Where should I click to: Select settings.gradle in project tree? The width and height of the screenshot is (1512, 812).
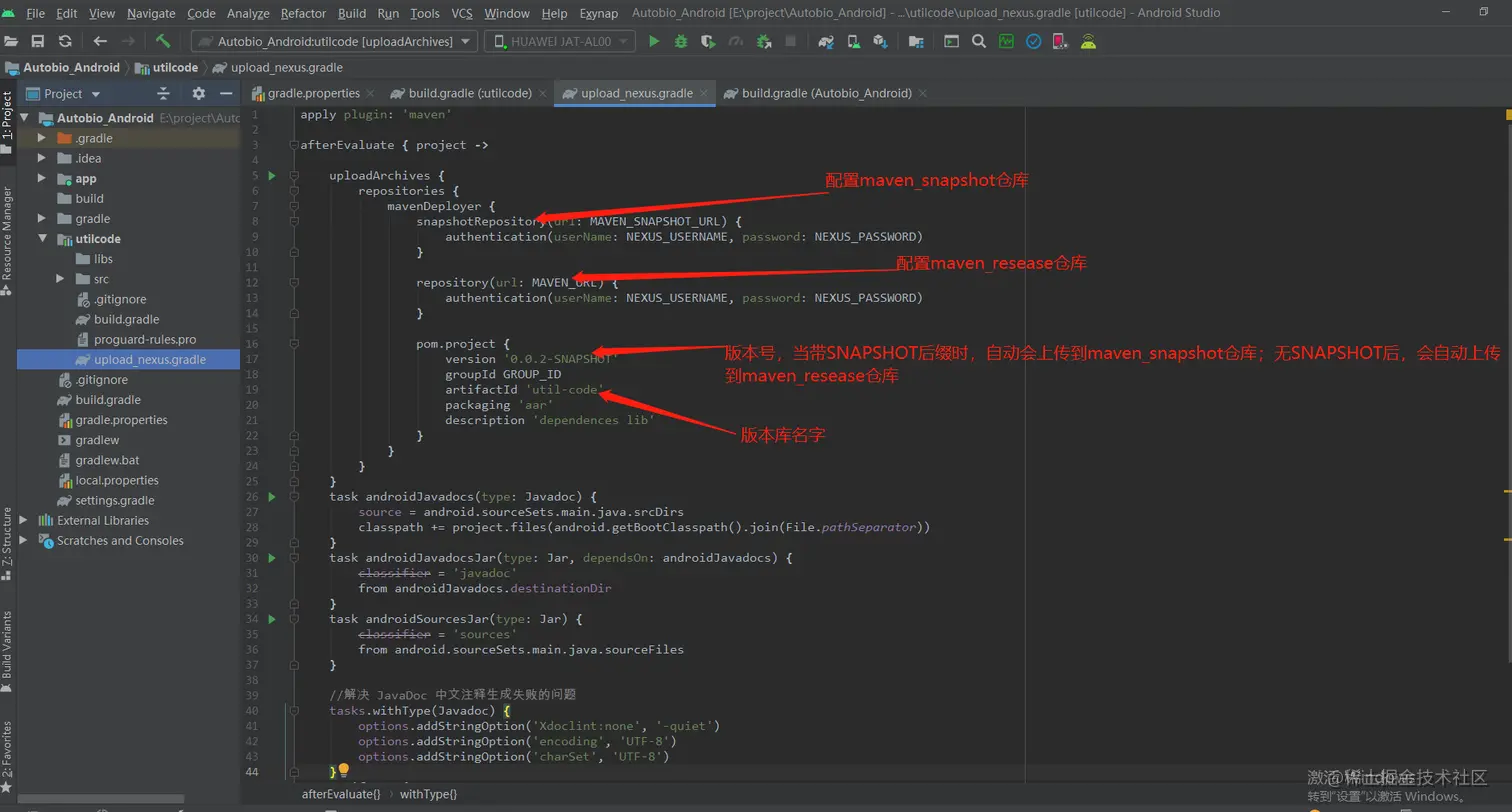(114, 500)
